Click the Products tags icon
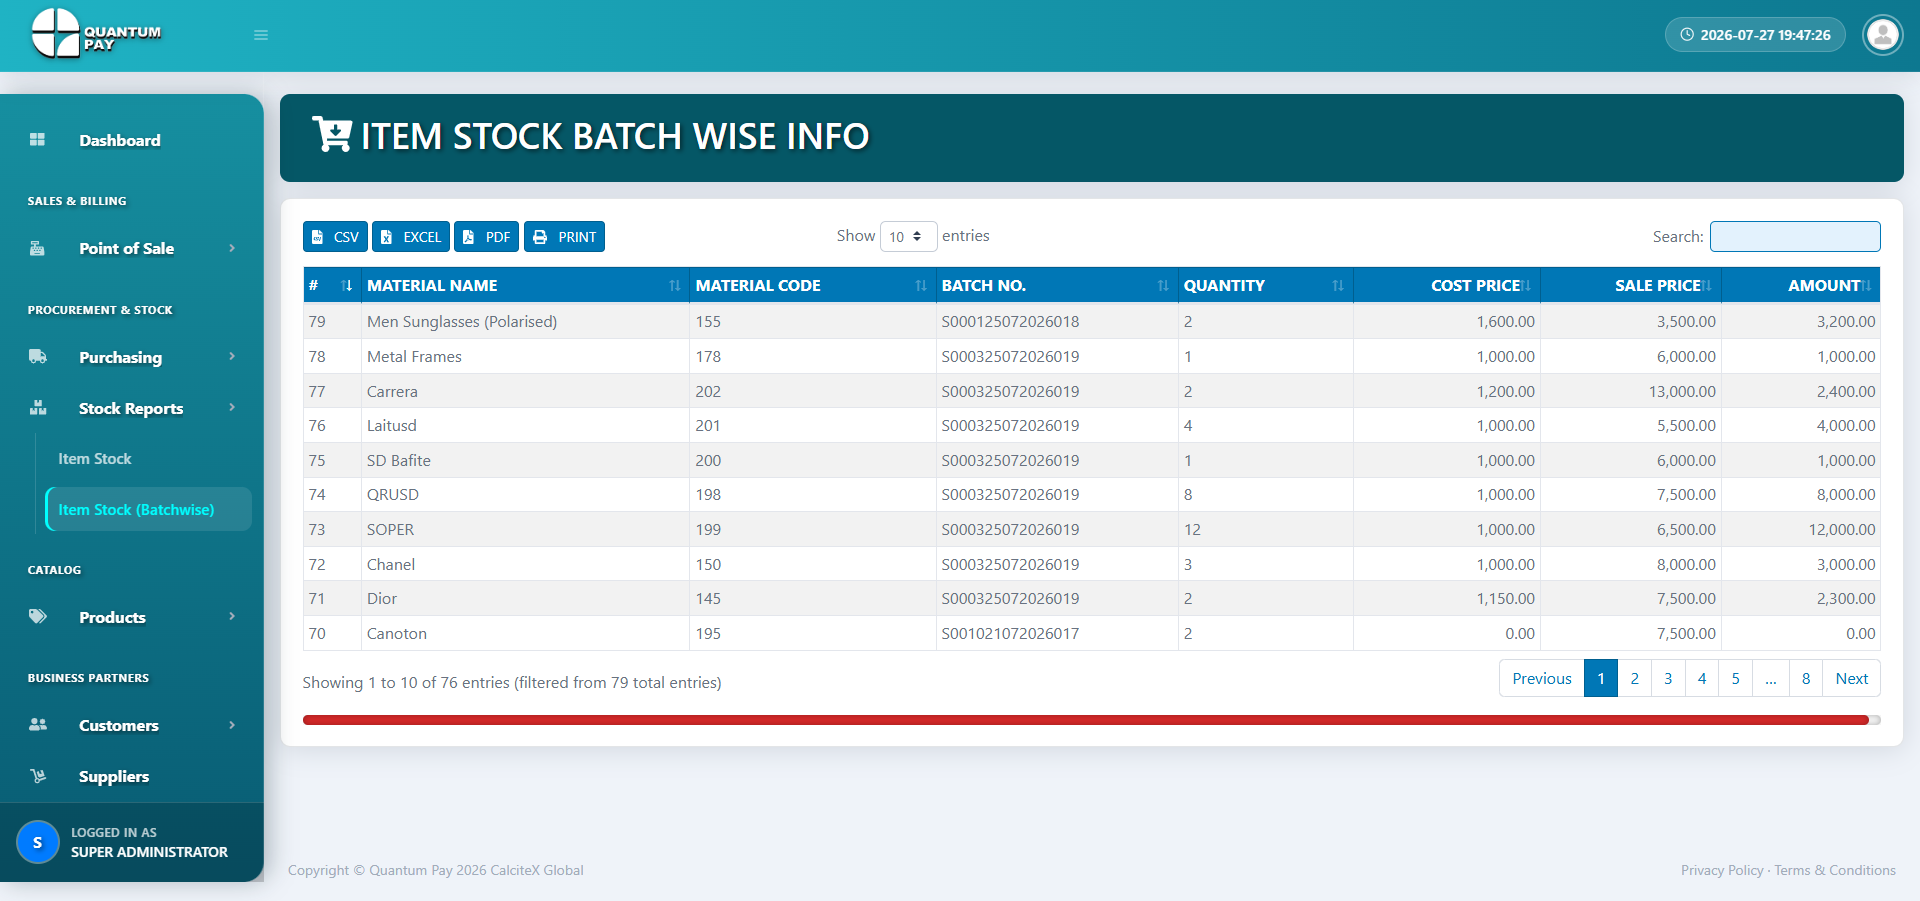This screenshot has height=901, width=1920. [38, 617]
